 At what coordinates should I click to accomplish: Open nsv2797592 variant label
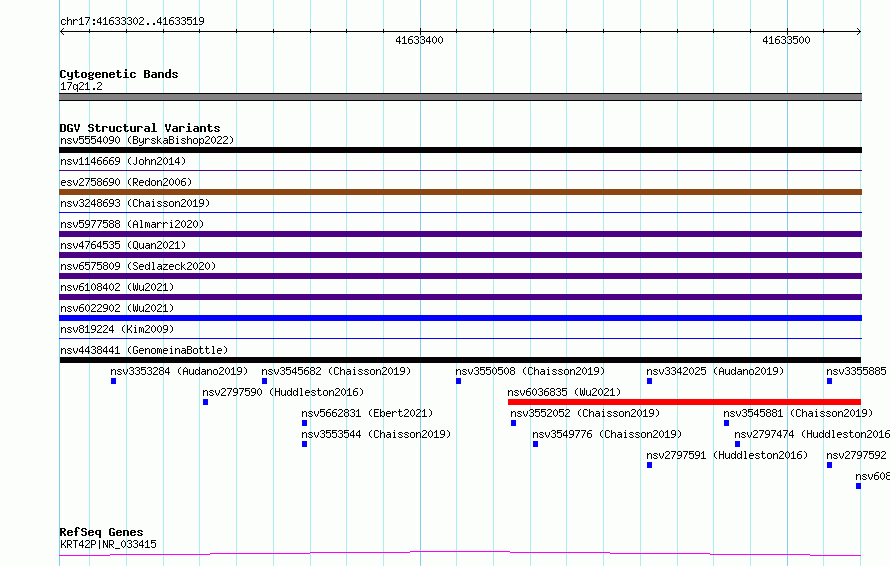point(857,455)
